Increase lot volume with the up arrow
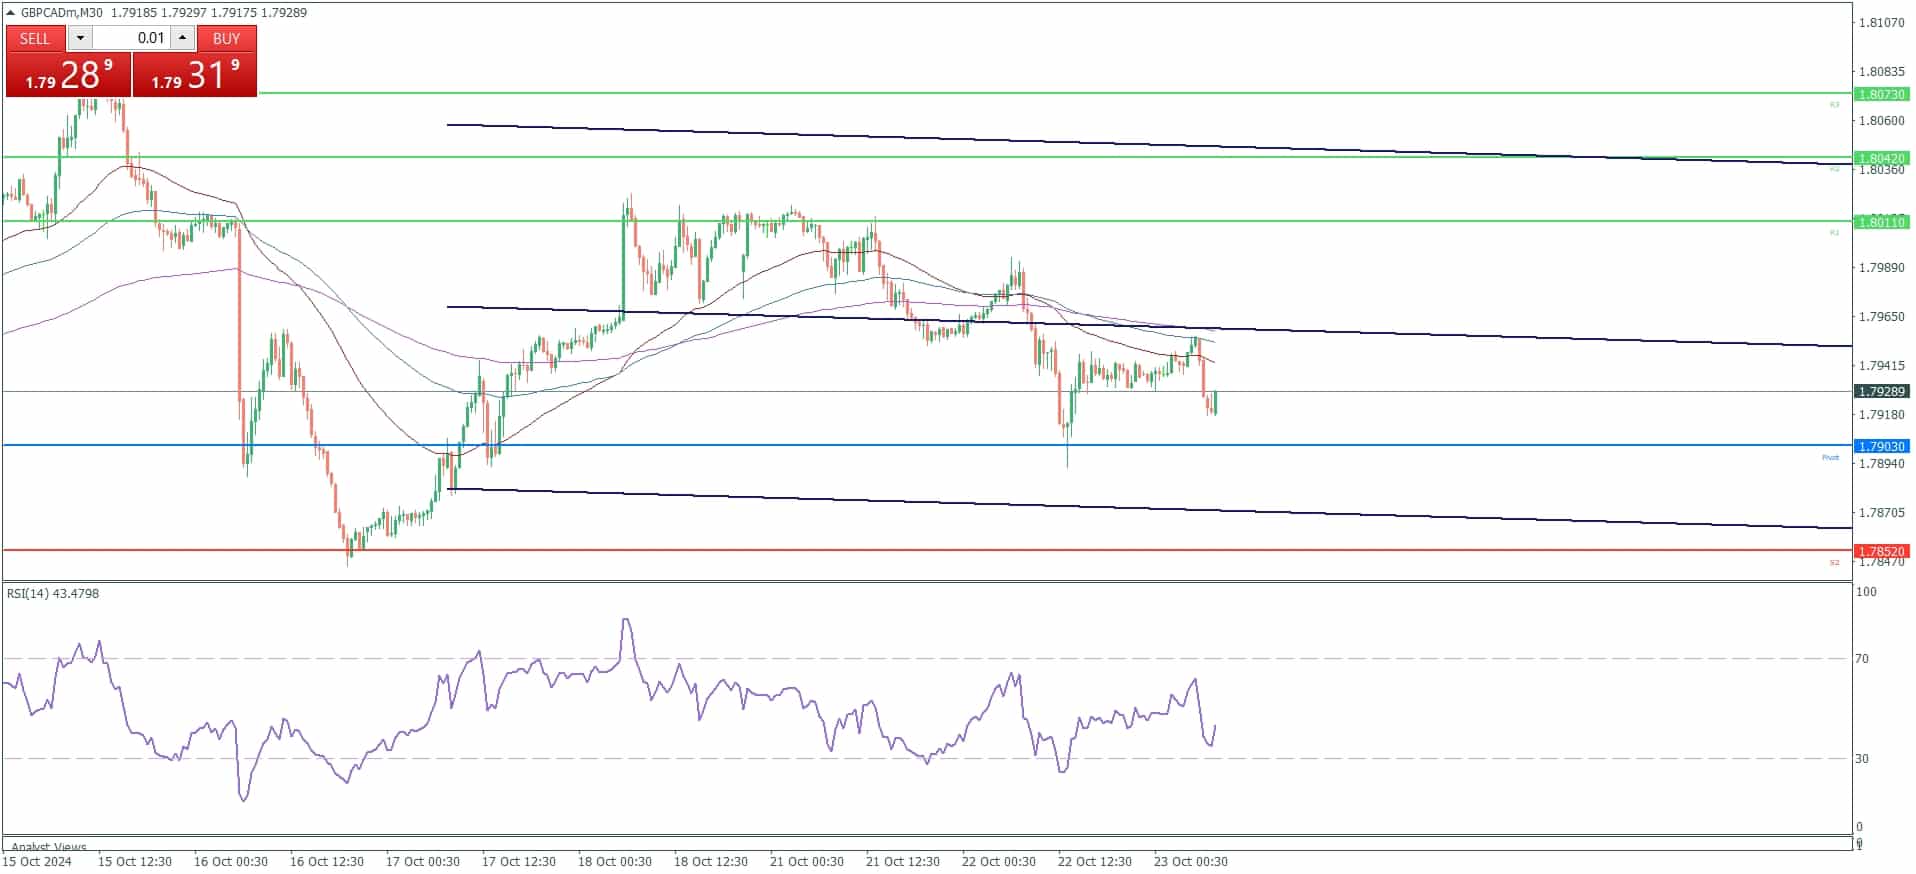Screen dimensions: 1916x874 click(183, 38)
